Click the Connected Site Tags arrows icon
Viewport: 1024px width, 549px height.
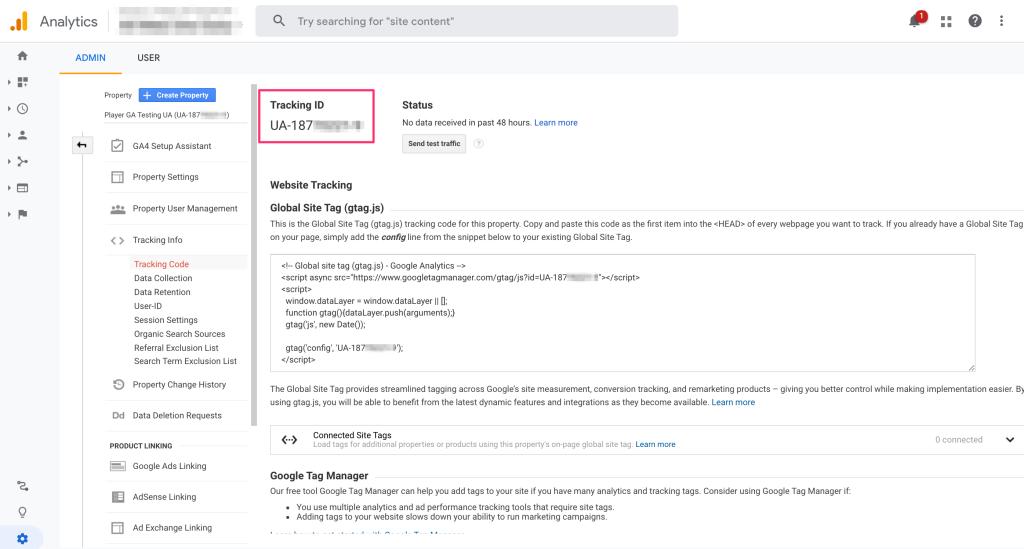tap(289, 440)
